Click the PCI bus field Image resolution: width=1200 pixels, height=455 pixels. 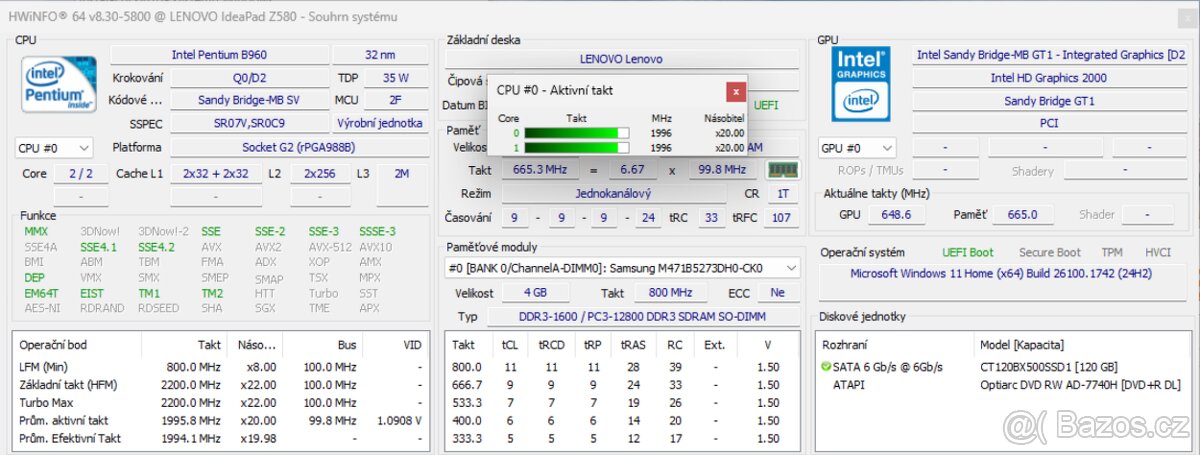click(1050, 123)
